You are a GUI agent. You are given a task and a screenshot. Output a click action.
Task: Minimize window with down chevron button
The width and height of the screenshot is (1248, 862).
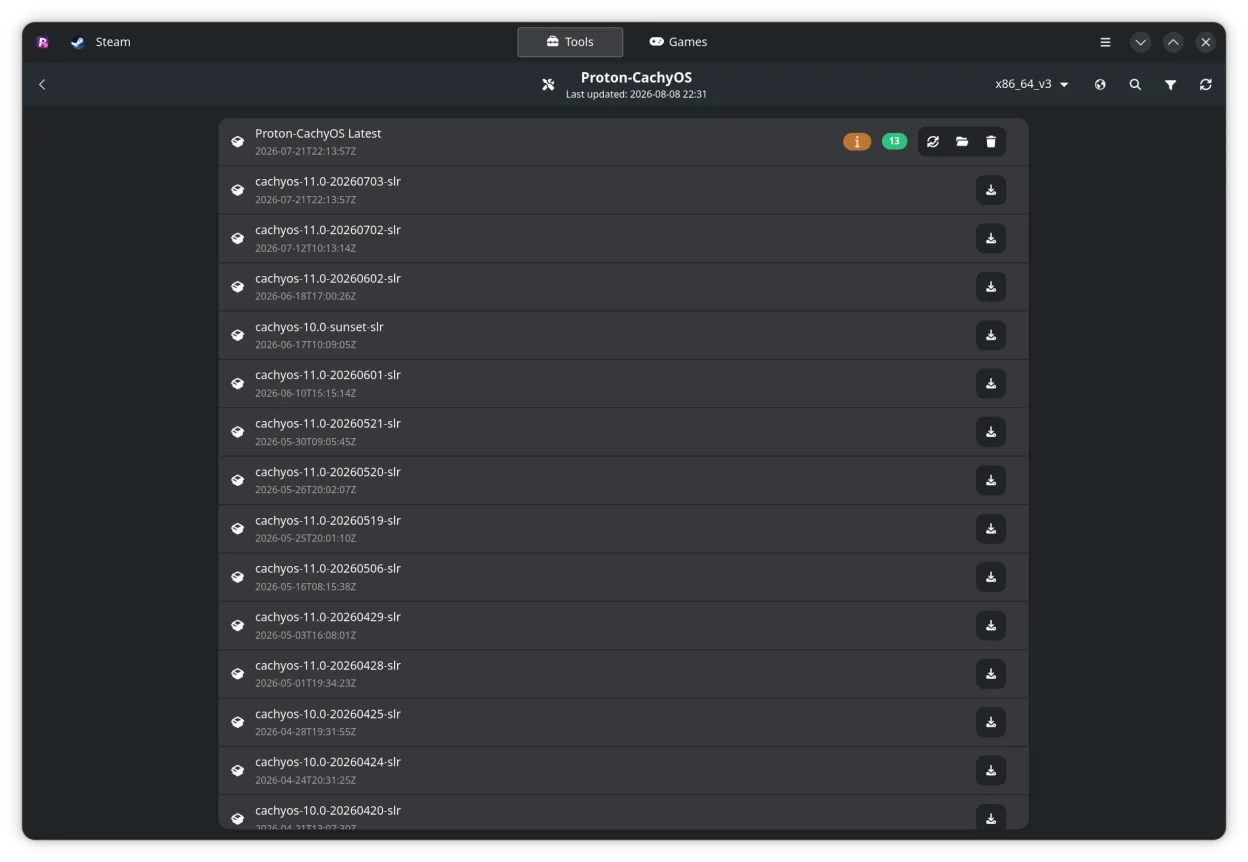[x=1141, y=42]
